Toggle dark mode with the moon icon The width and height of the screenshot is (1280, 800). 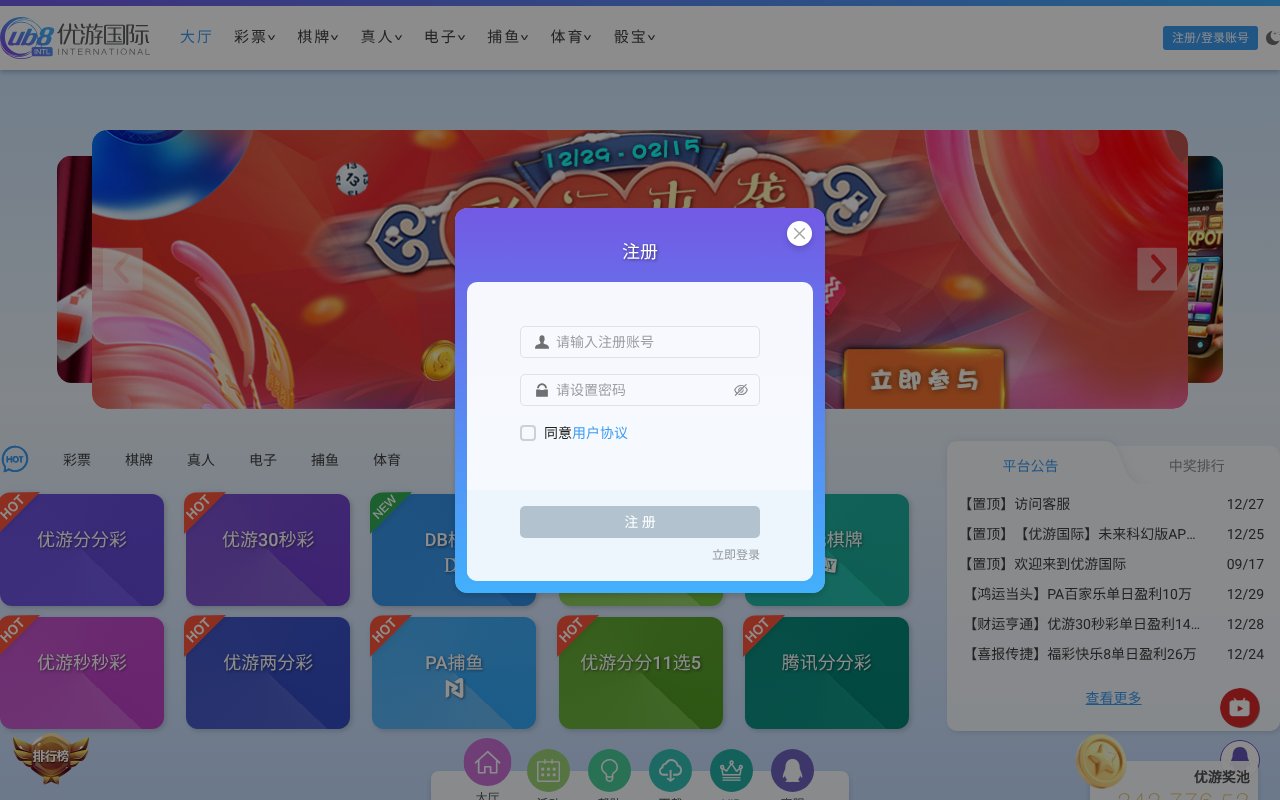click(1271, 37)
